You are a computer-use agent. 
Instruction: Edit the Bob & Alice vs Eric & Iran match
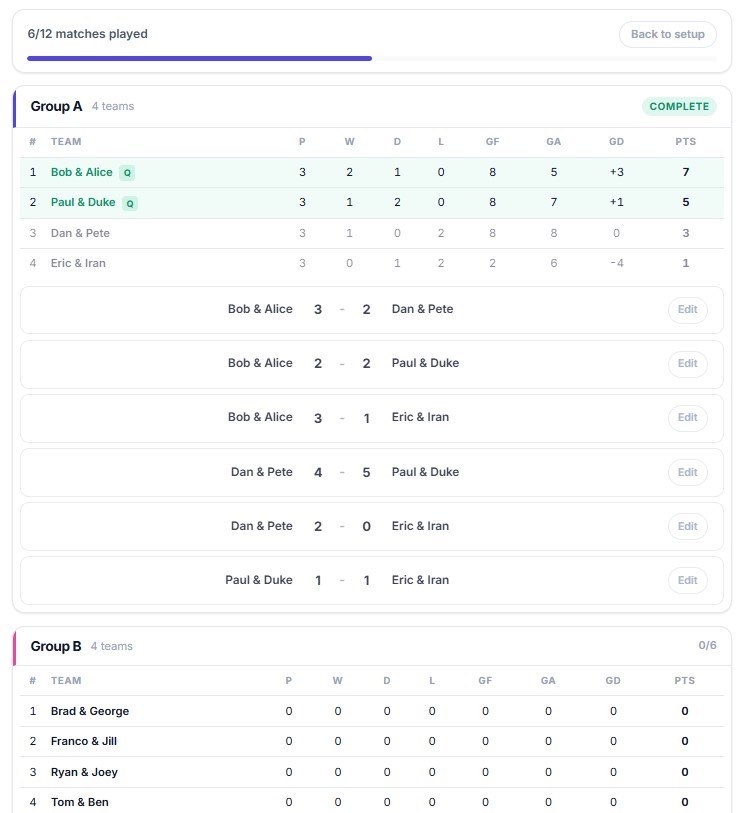tap(687, 418)
